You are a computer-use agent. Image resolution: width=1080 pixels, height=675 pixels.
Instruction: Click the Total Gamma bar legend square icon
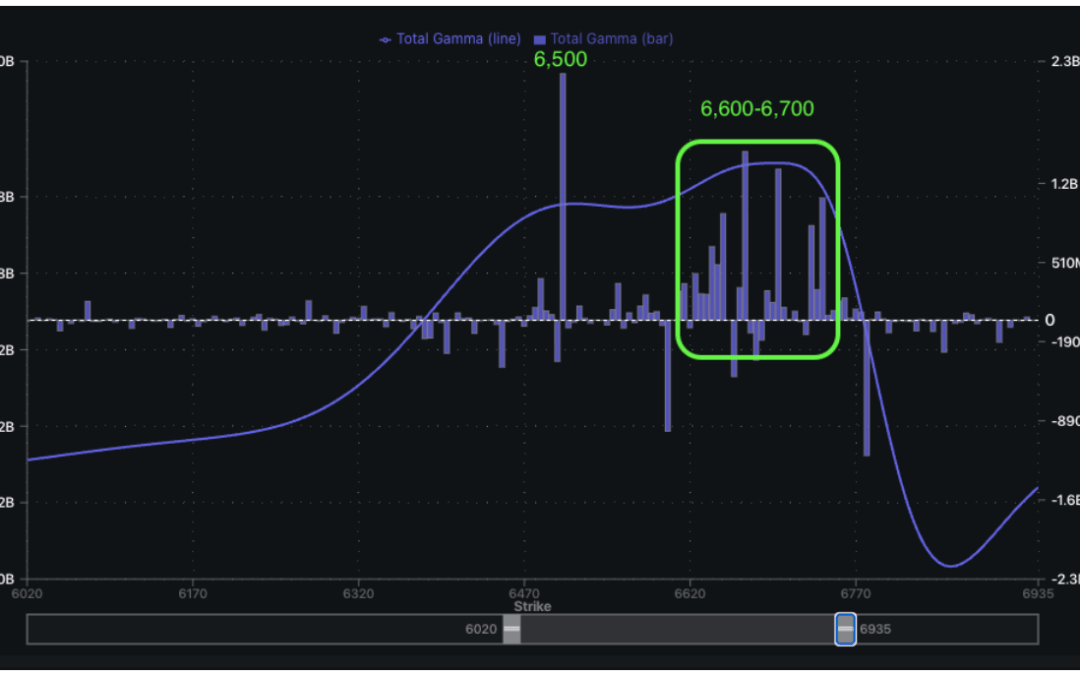pos(538,38)
